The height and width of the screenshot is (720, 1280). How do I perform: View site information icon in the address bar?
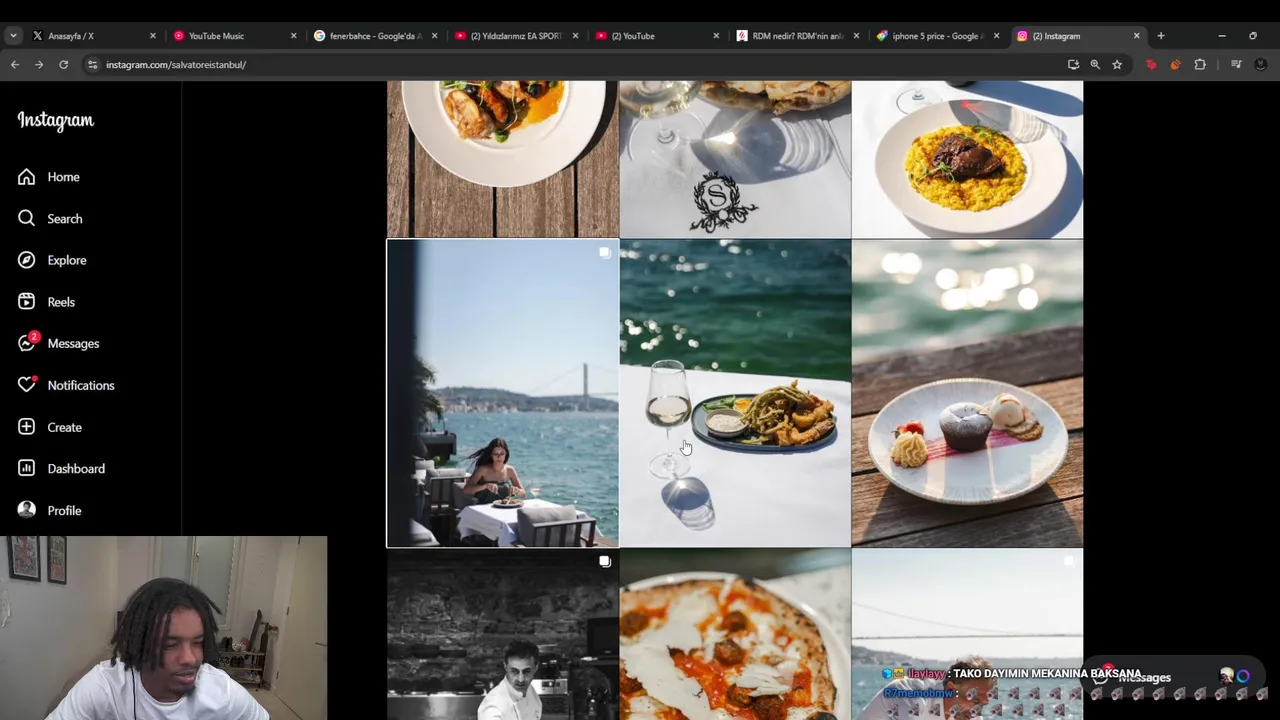pos(92,64)
